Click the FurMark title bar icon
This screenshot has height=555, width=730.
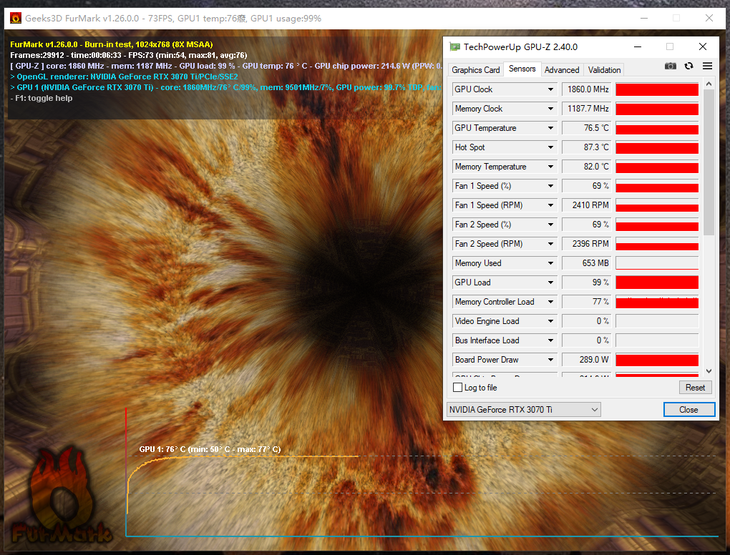click(15, 18)
